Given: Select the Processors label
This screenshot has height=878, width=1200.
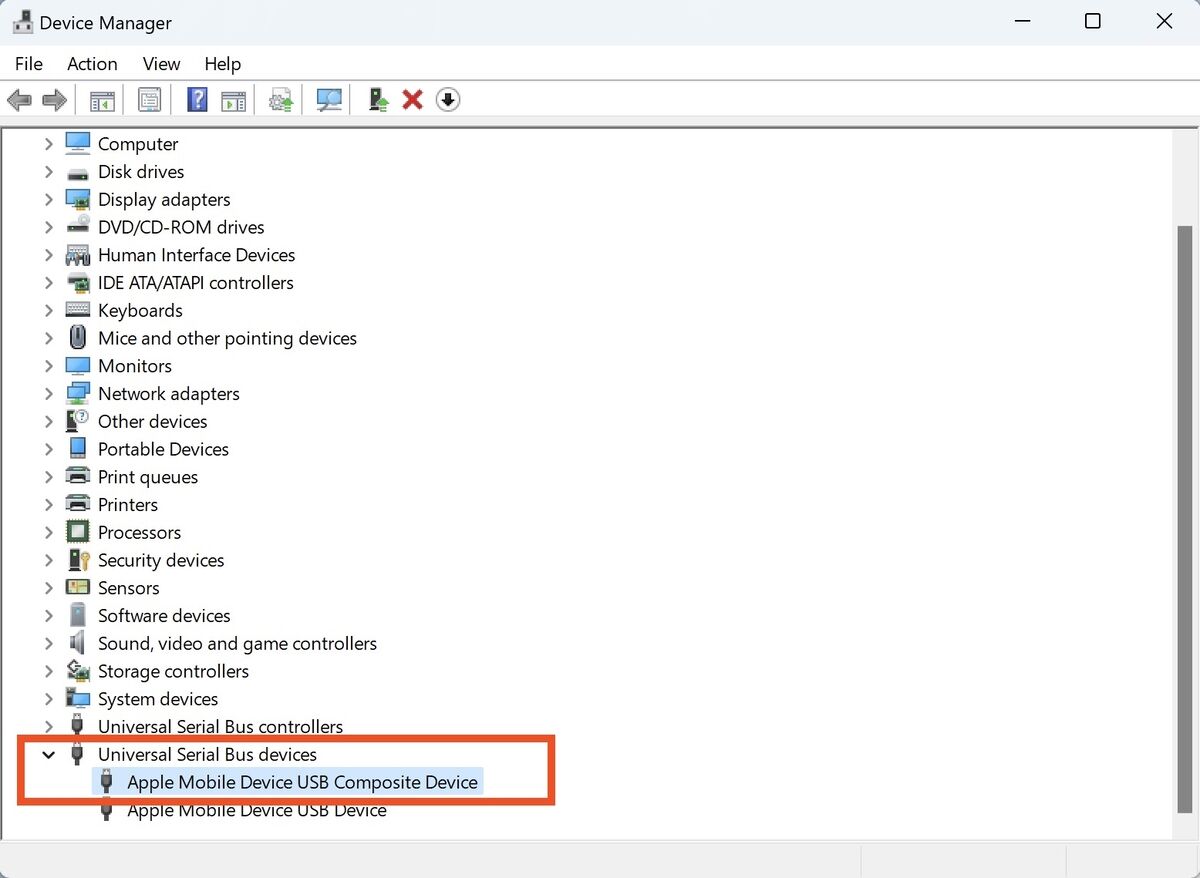Looking at the screenshot, I should click(139, 532).
